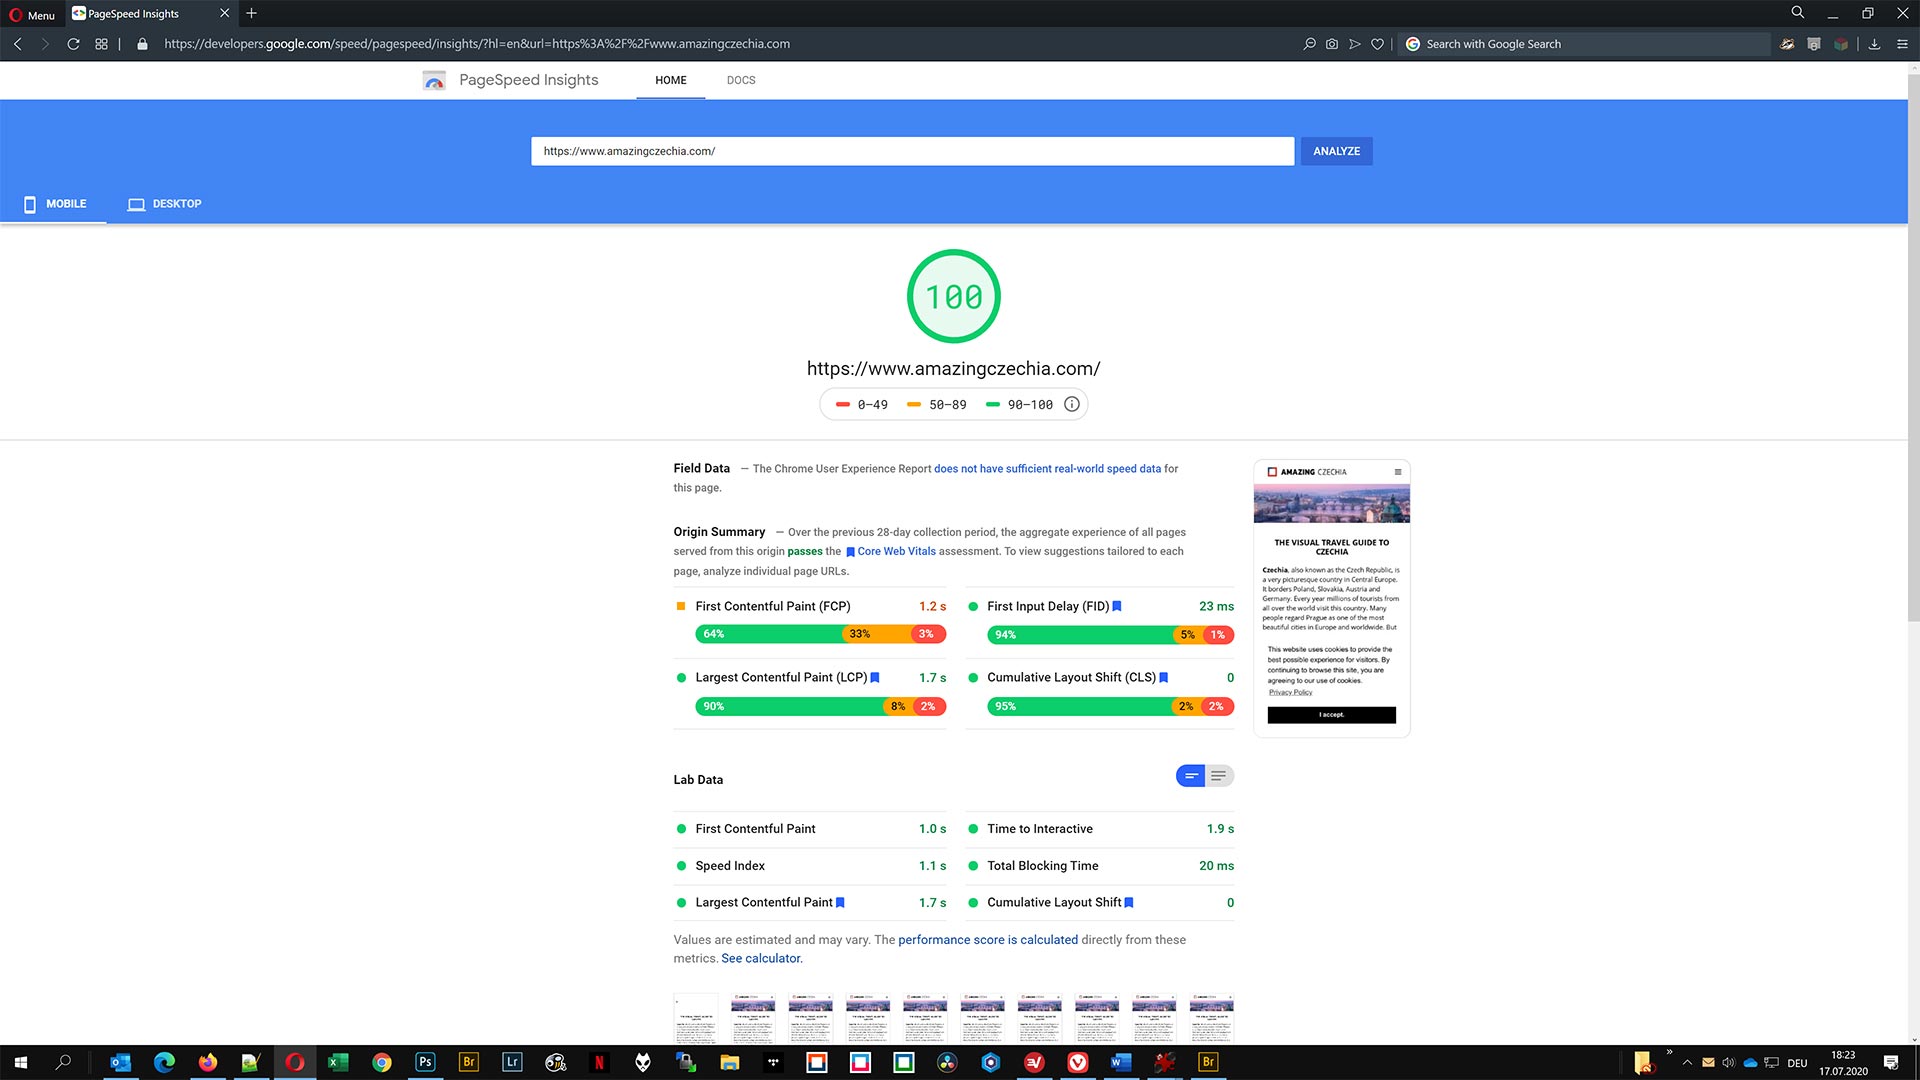Open Word from the taskbar

[x=1121, y=1062]
